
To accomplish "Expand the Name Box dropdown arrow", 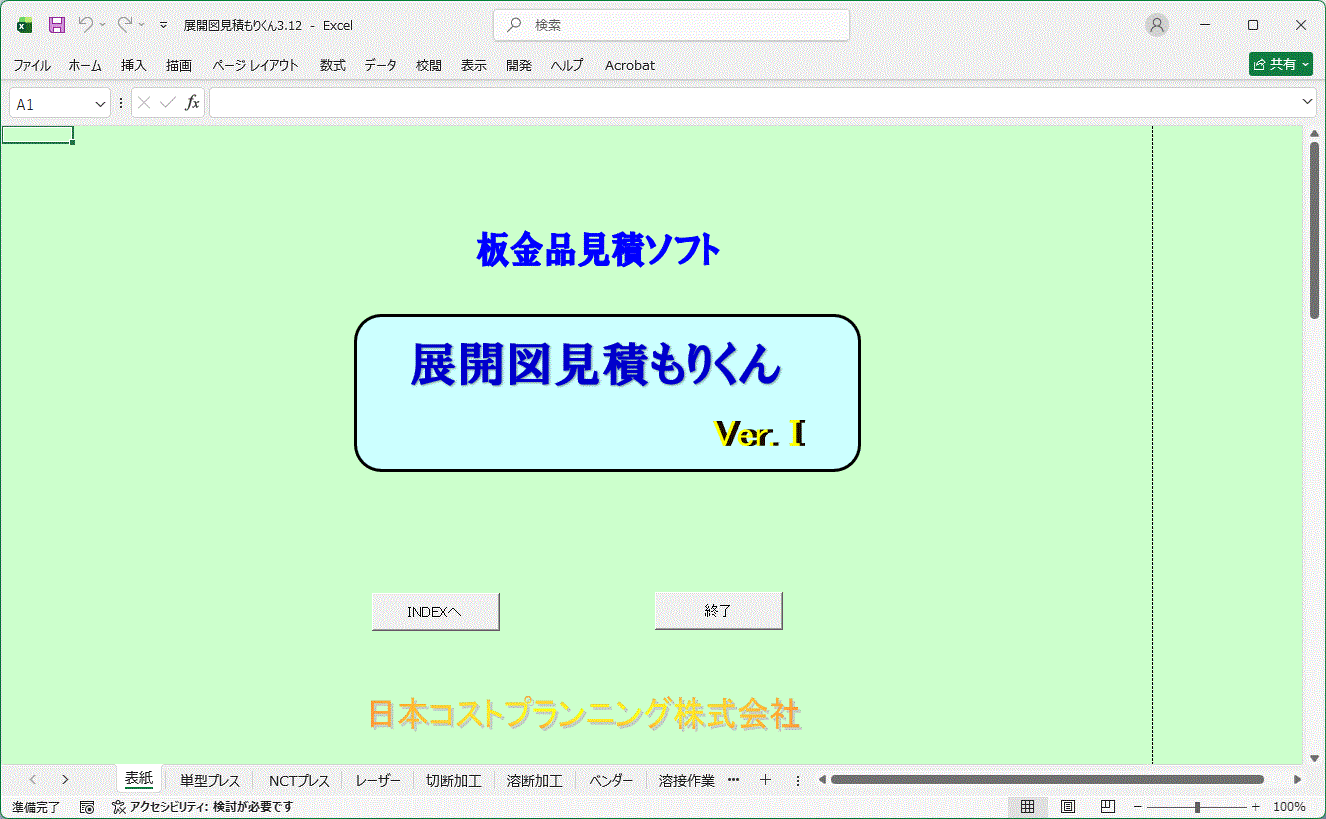I will (x=100, y=103).
